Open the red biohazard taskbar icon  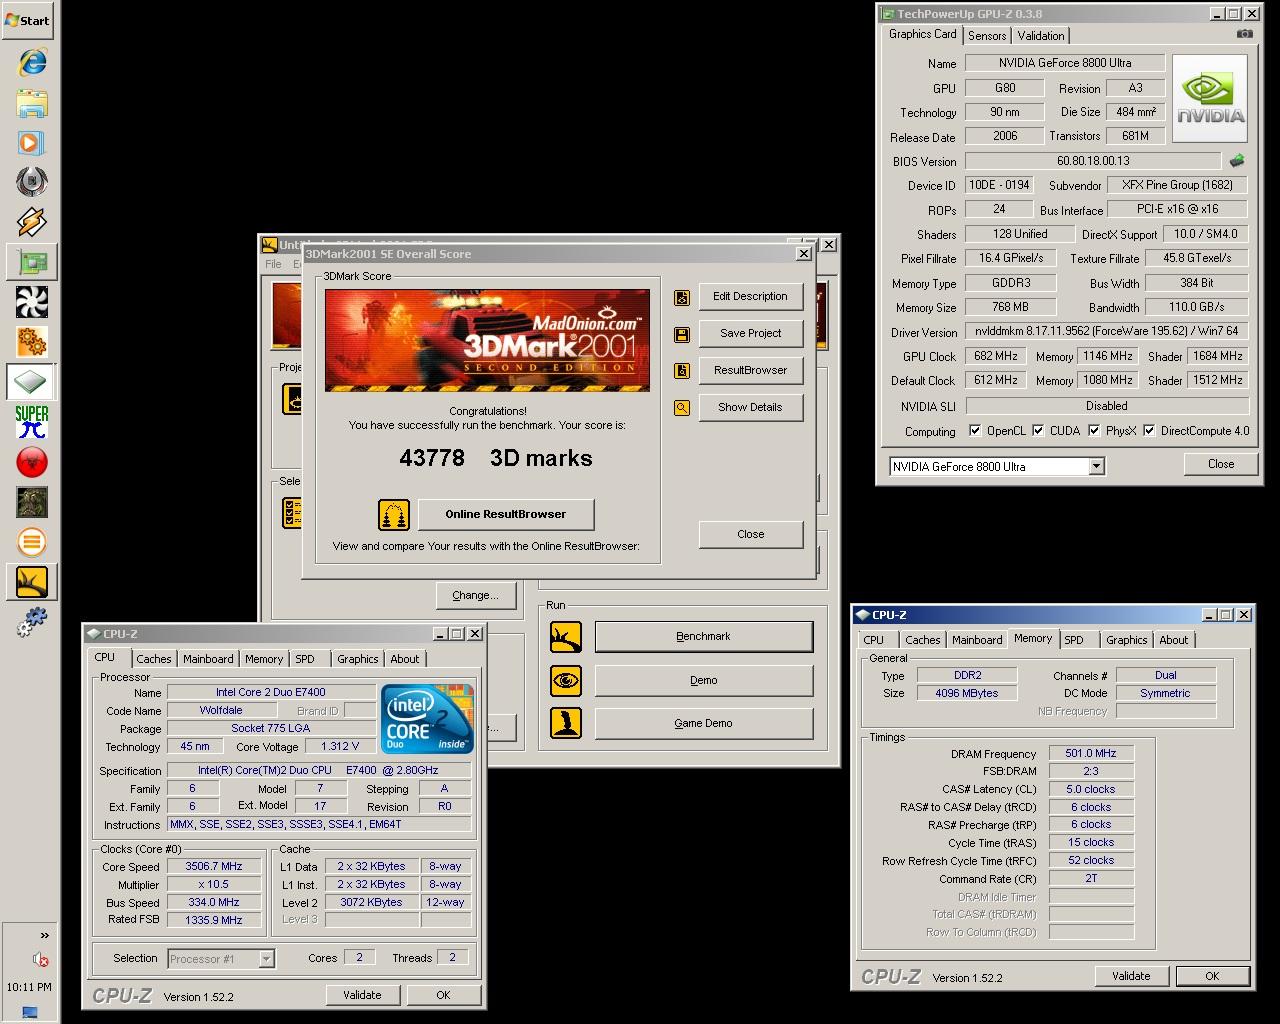tap(31, 462)
